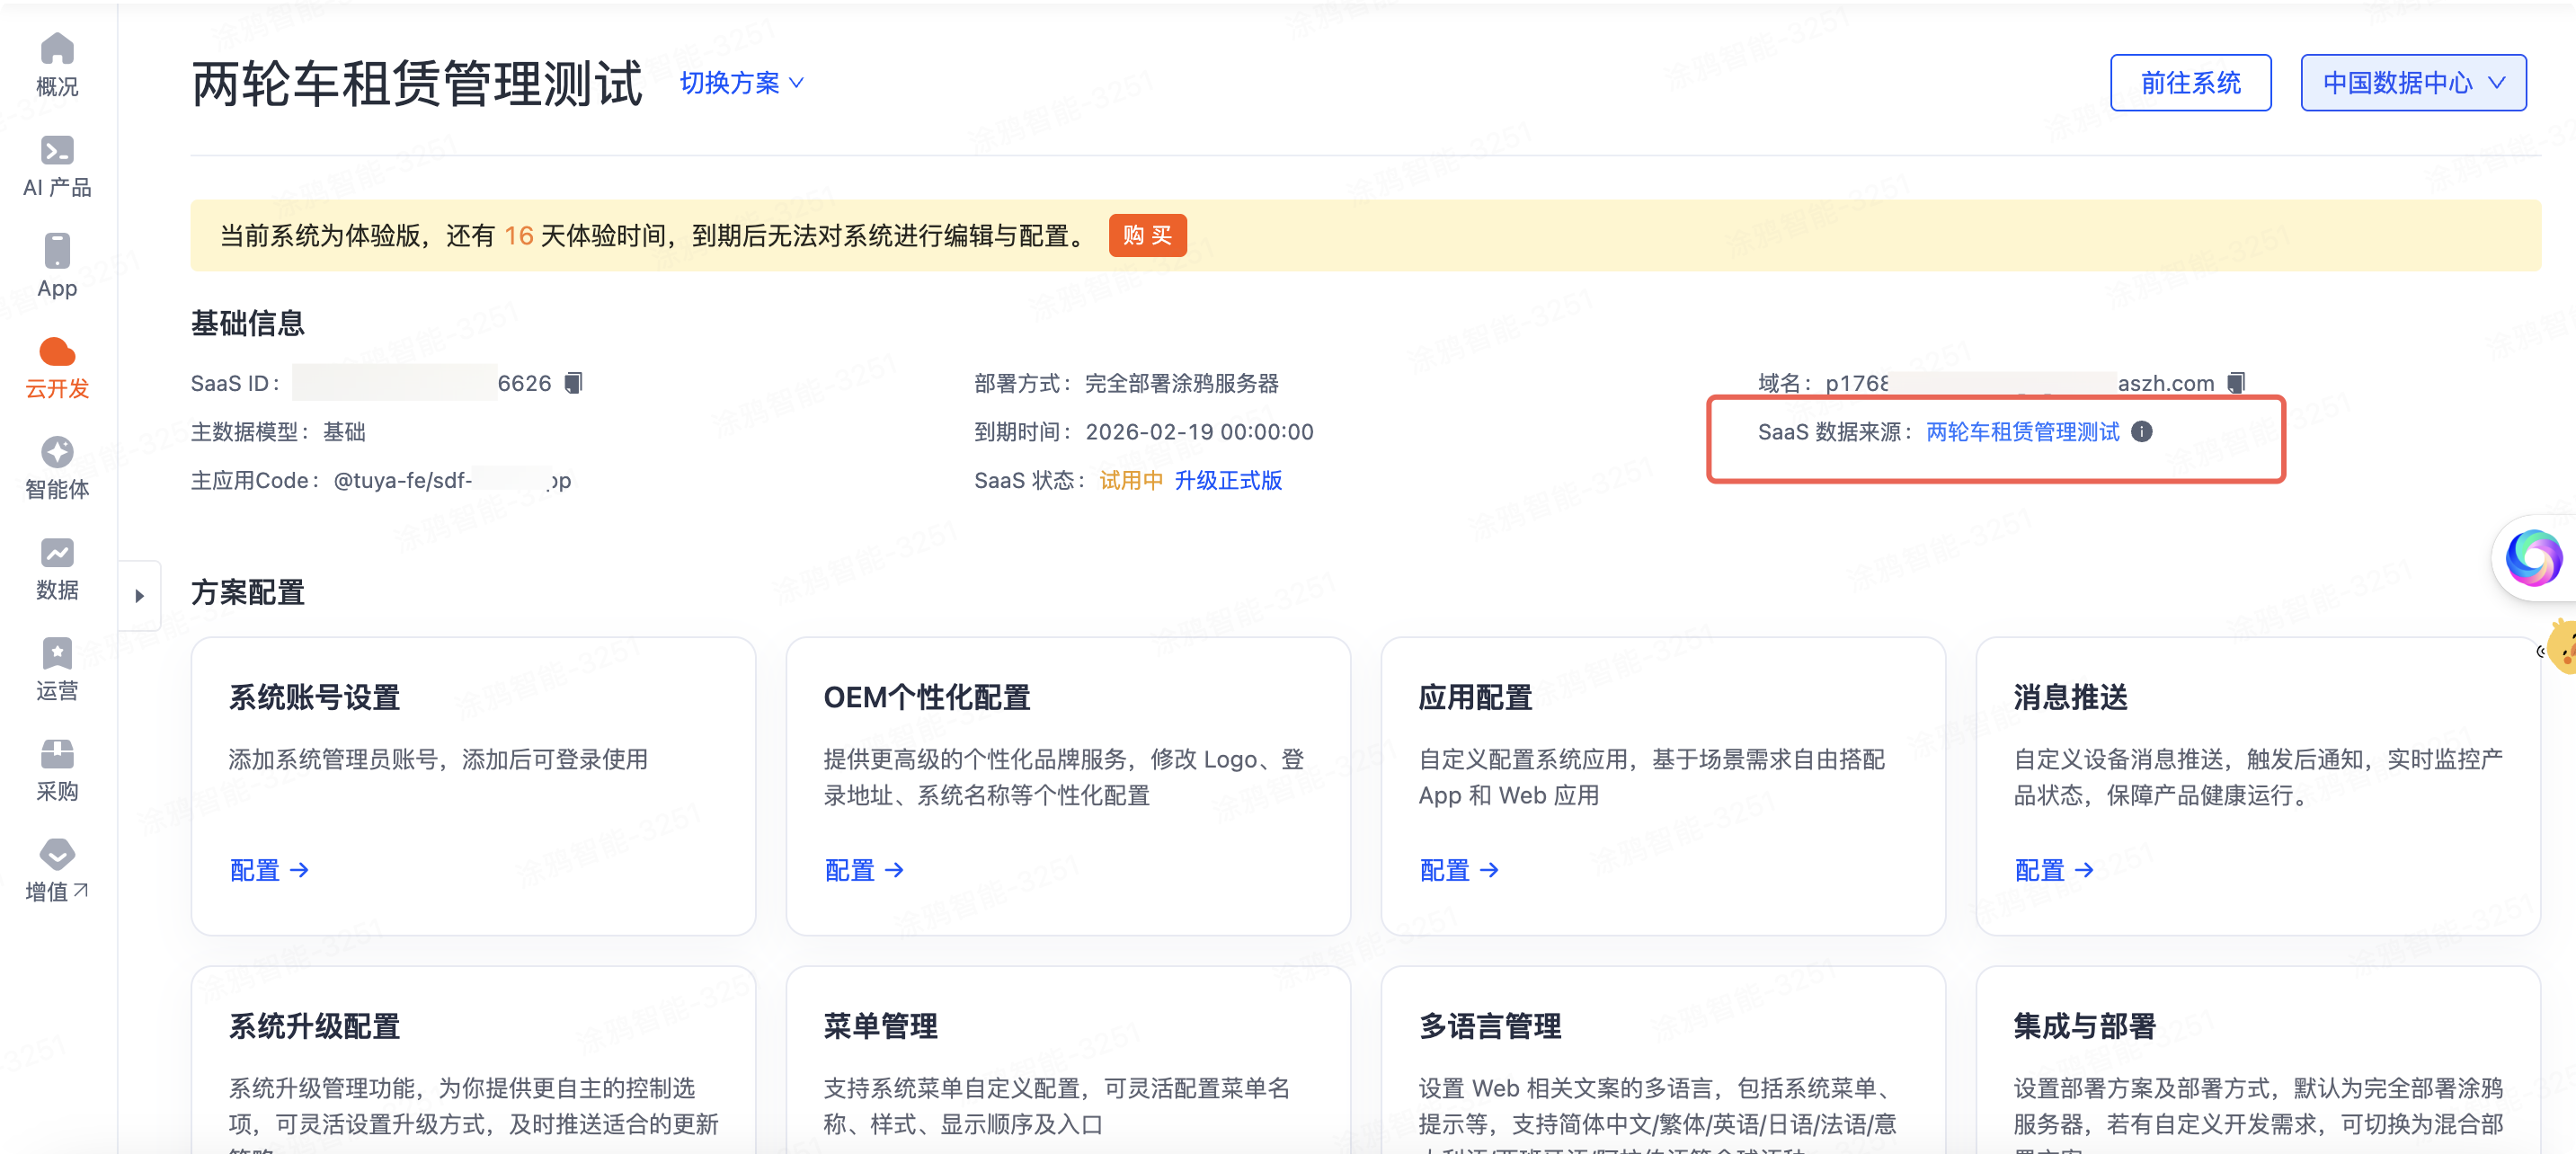
Task: Click info icon beside SaaS 数据来源
Action: coord(2141,432)
